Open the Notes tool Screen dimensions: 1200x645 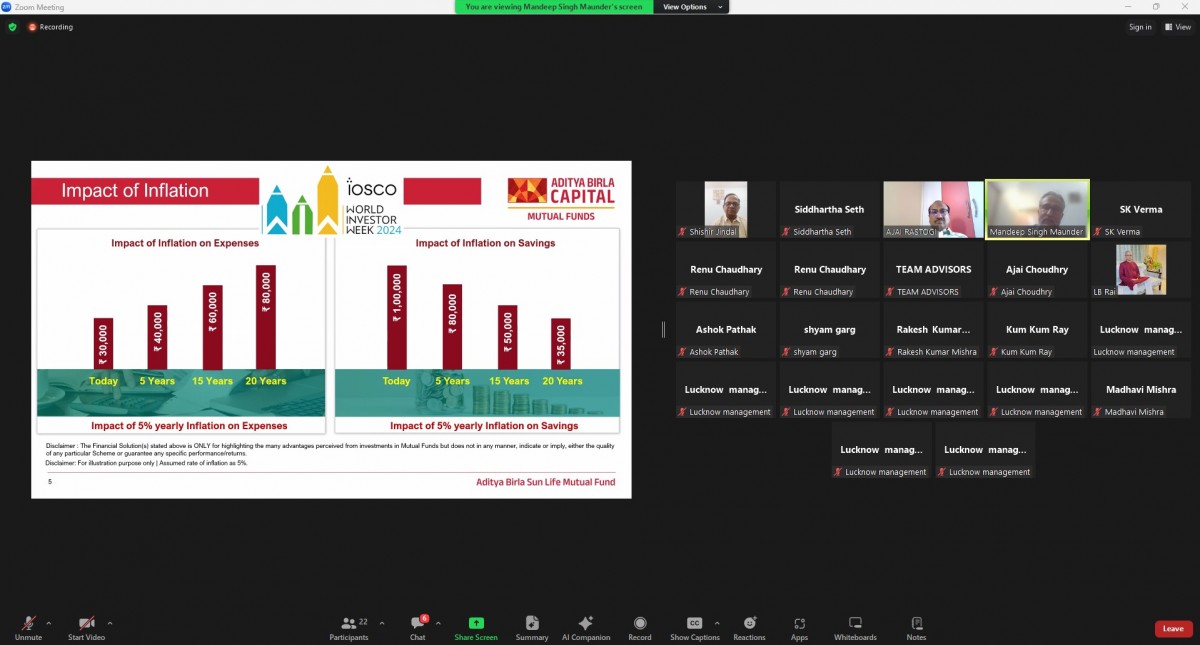pyautogui.click(x=916, y=628)
